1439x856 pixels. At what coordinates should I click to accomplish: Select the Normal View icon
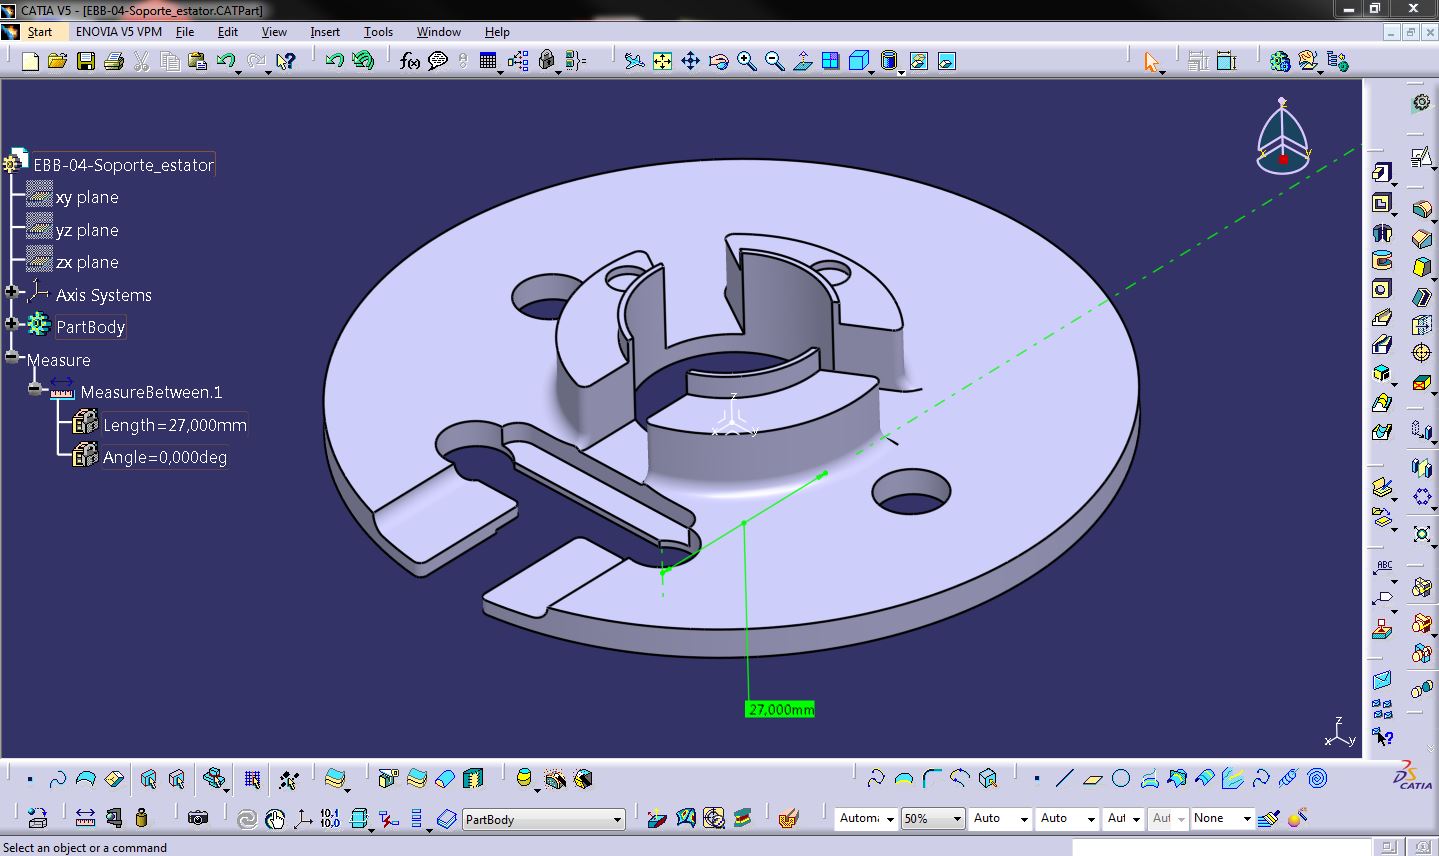pos(802,61)
